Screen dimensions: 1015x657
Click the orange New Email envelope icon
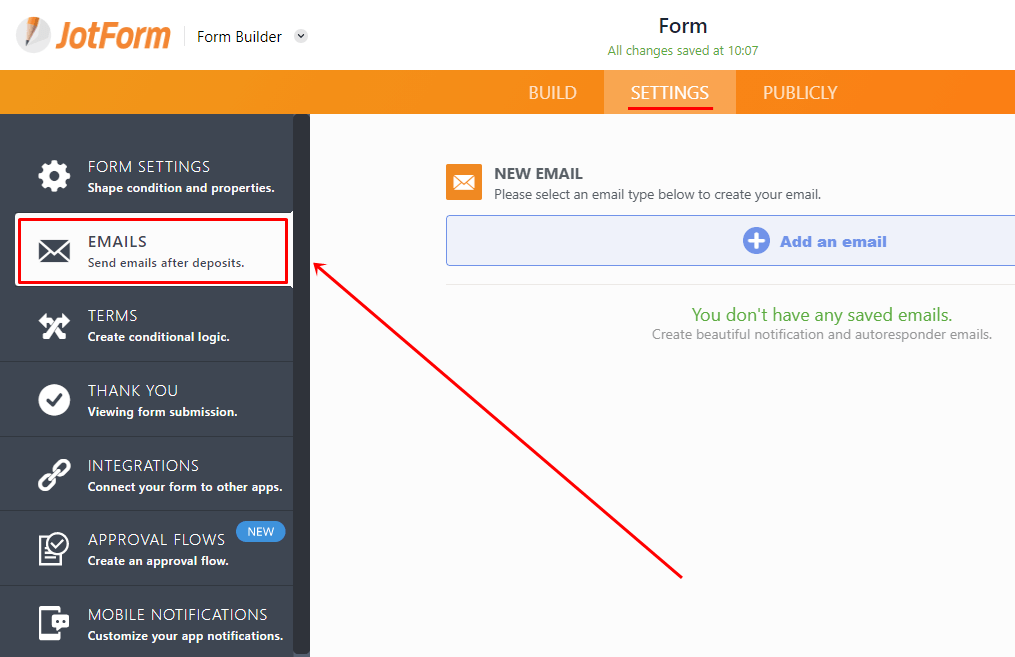pyautogui.click(x=464, y=182)
